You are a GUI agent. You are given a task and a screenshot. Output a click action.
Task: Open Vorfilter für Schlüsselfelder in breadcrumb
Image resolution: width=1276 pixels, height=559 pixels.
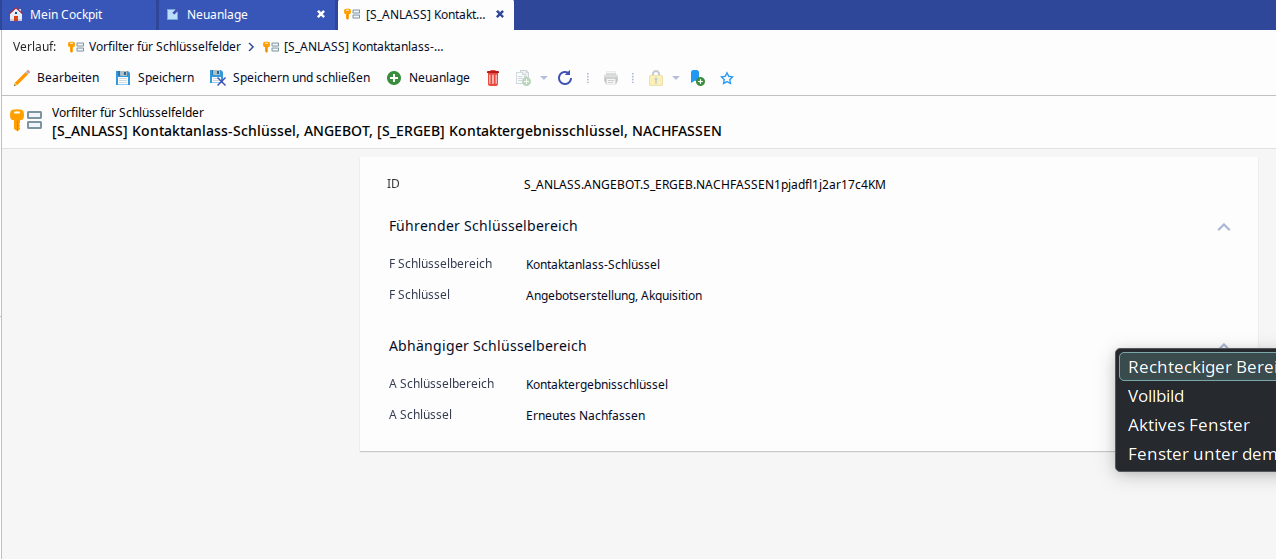(x=164, y=47)
